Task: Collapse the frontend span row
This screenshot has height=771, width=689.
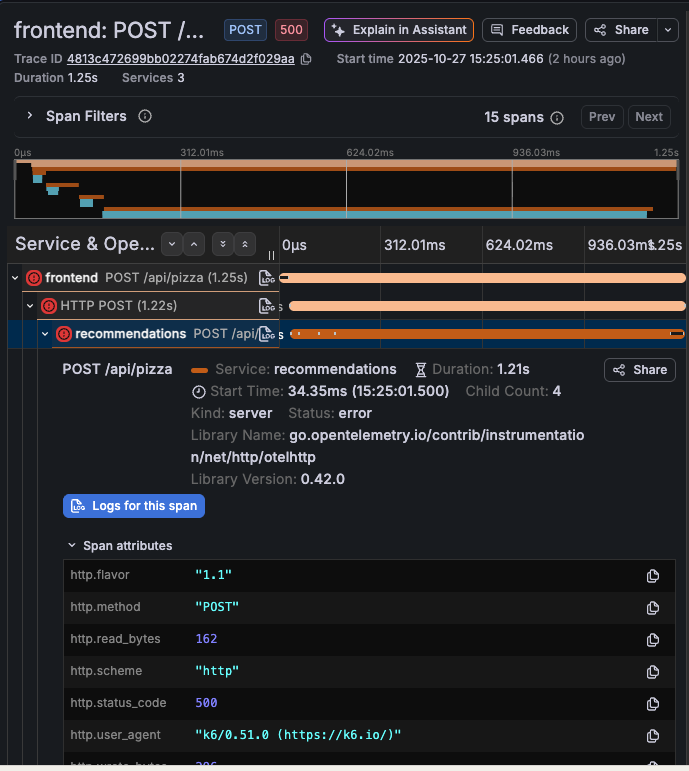Action: 15,278
